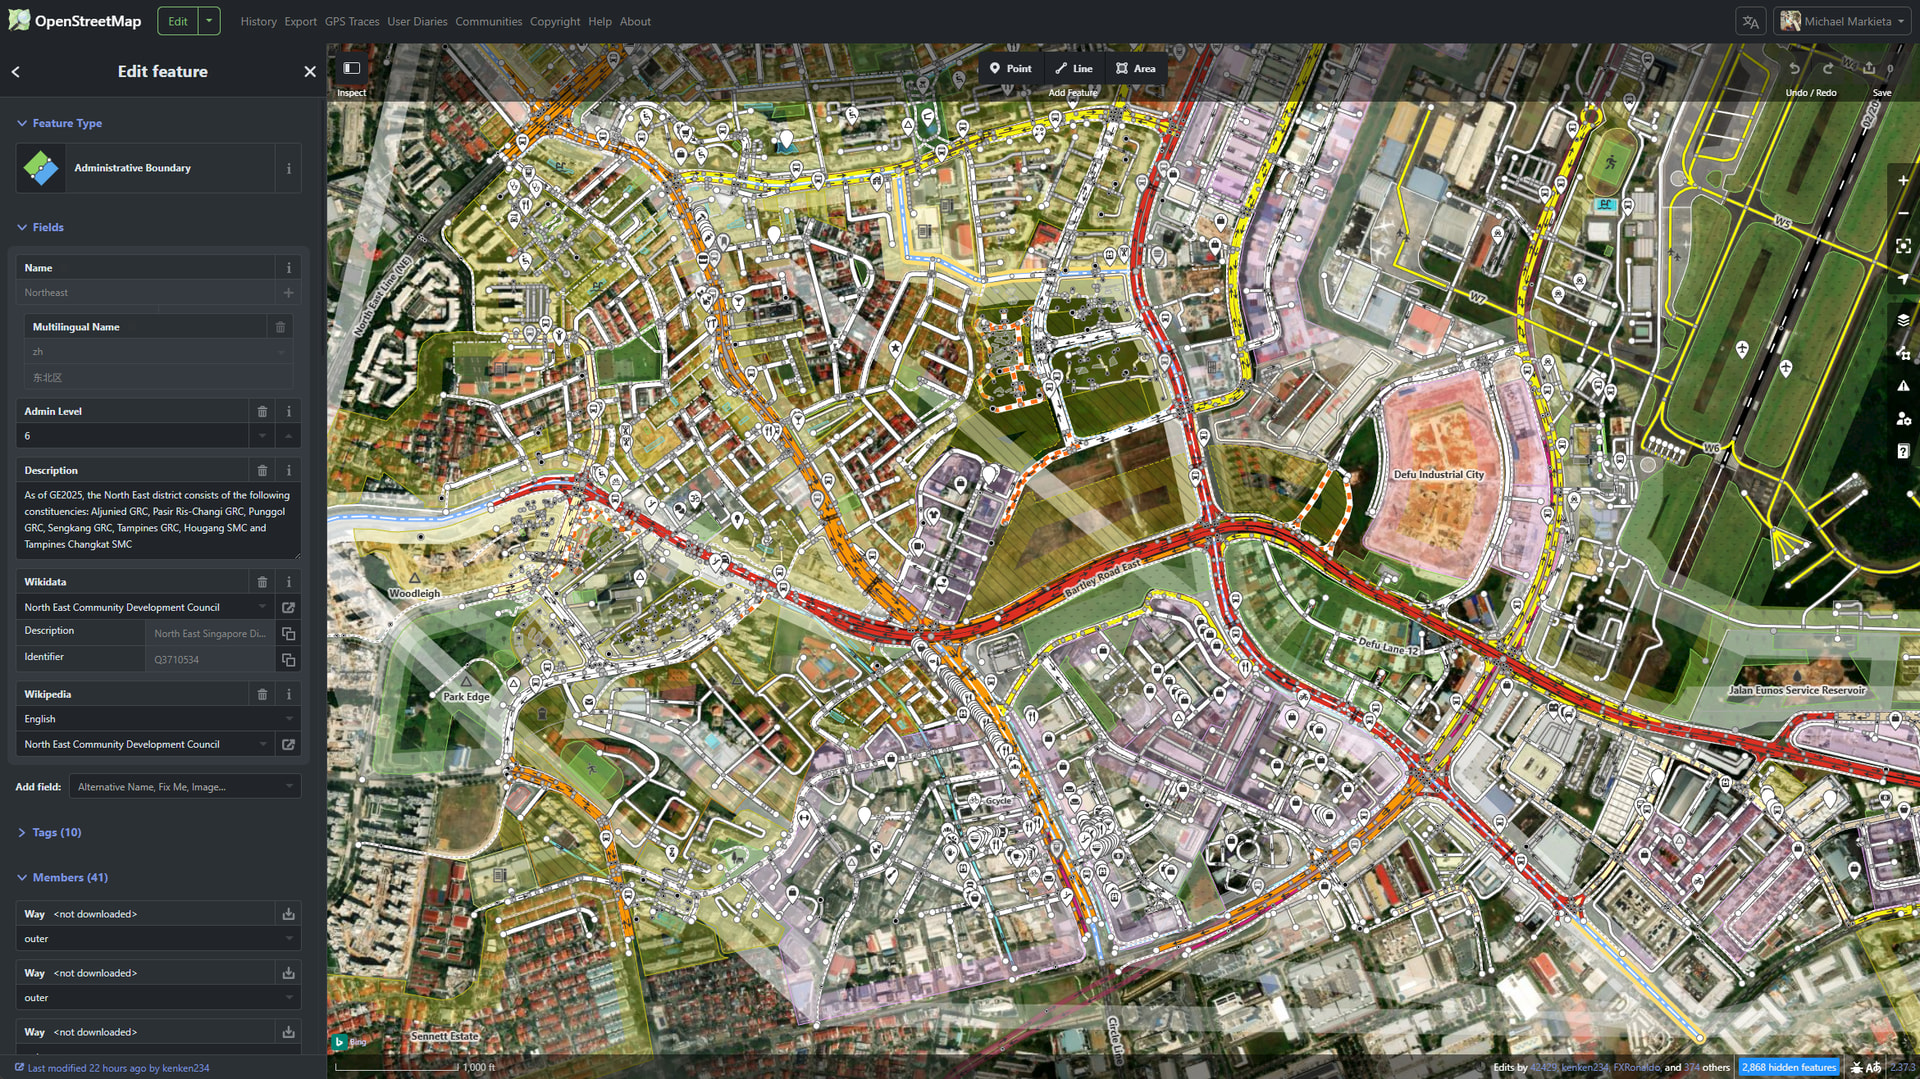Select the Area add-feature mode

click(x=1135, y=69)
